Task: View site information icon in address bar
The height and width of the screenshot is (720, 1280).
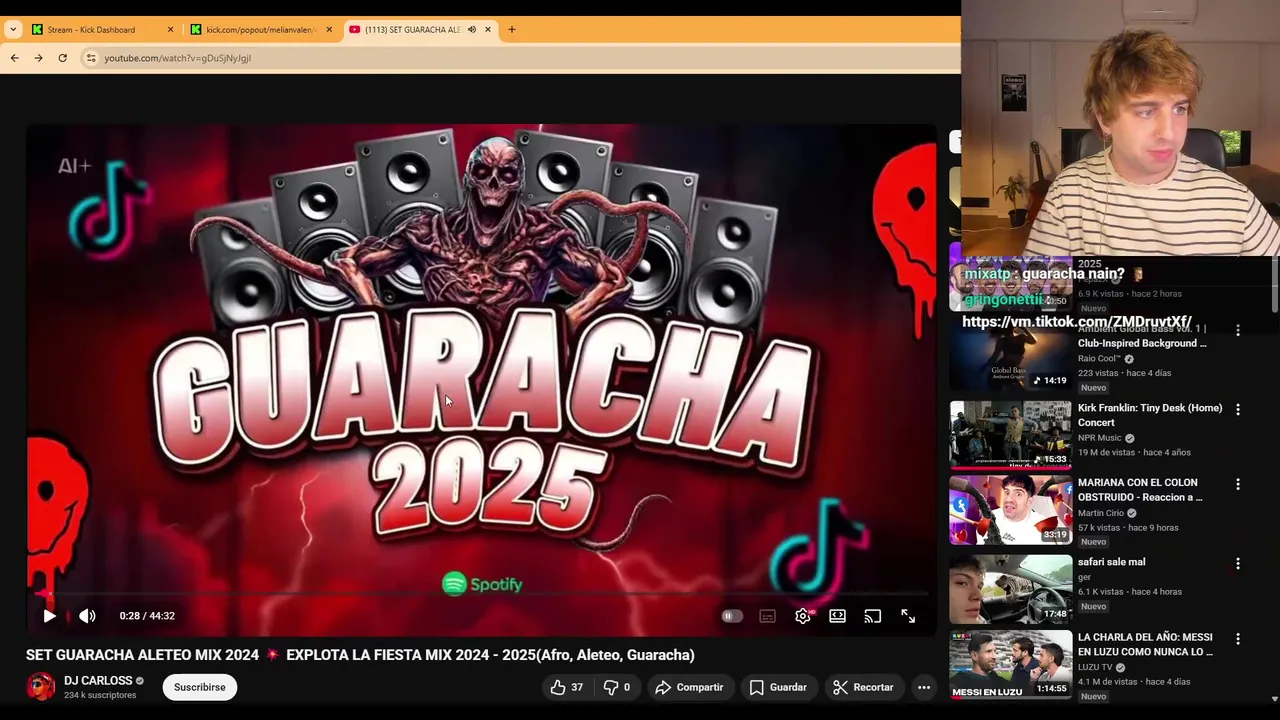Action: click(90, 58)
